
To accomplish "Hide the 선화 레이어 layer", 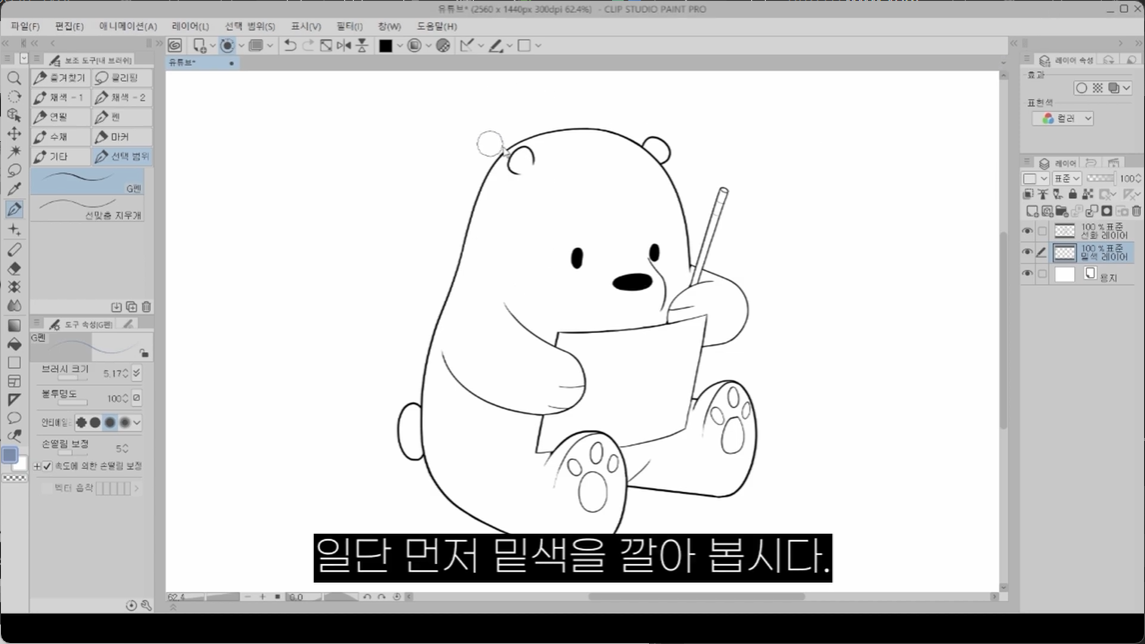I will (x=1027, y=231).
